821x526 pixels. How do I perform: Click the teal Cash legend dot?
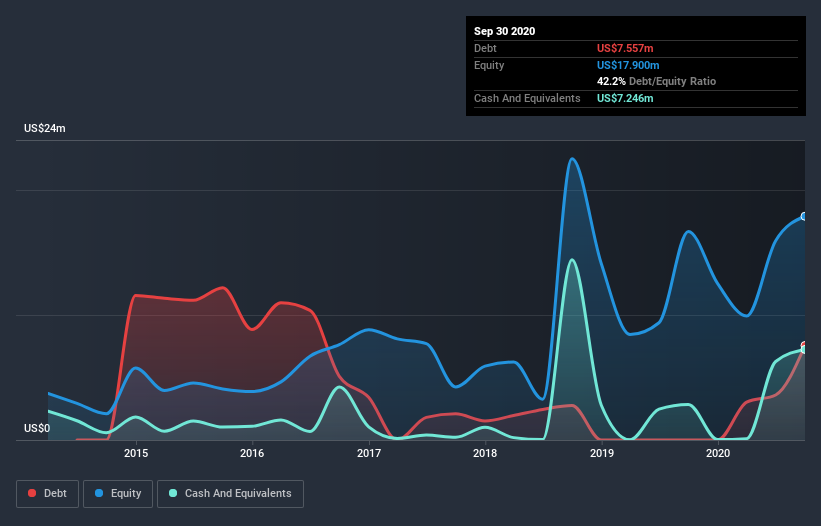[173, 493]
